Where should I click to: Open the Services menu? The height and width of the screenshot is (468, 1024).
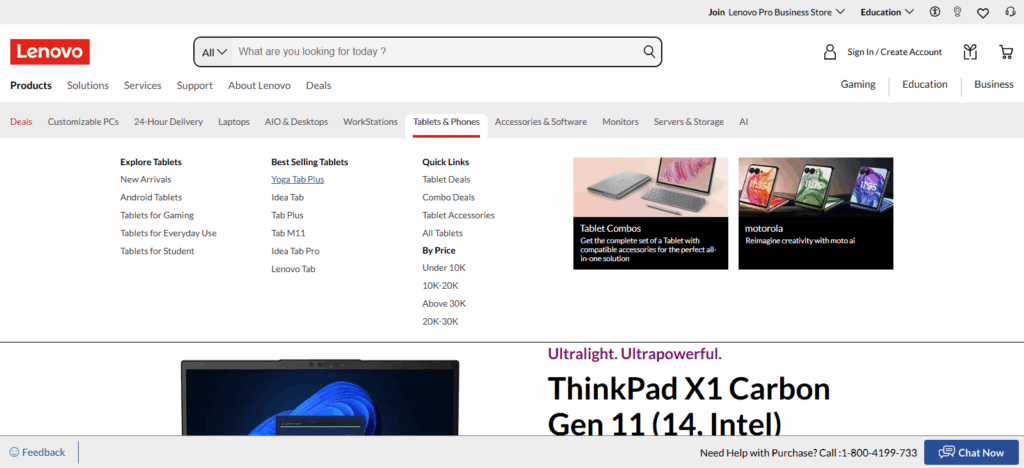click(x=142, y=86)
